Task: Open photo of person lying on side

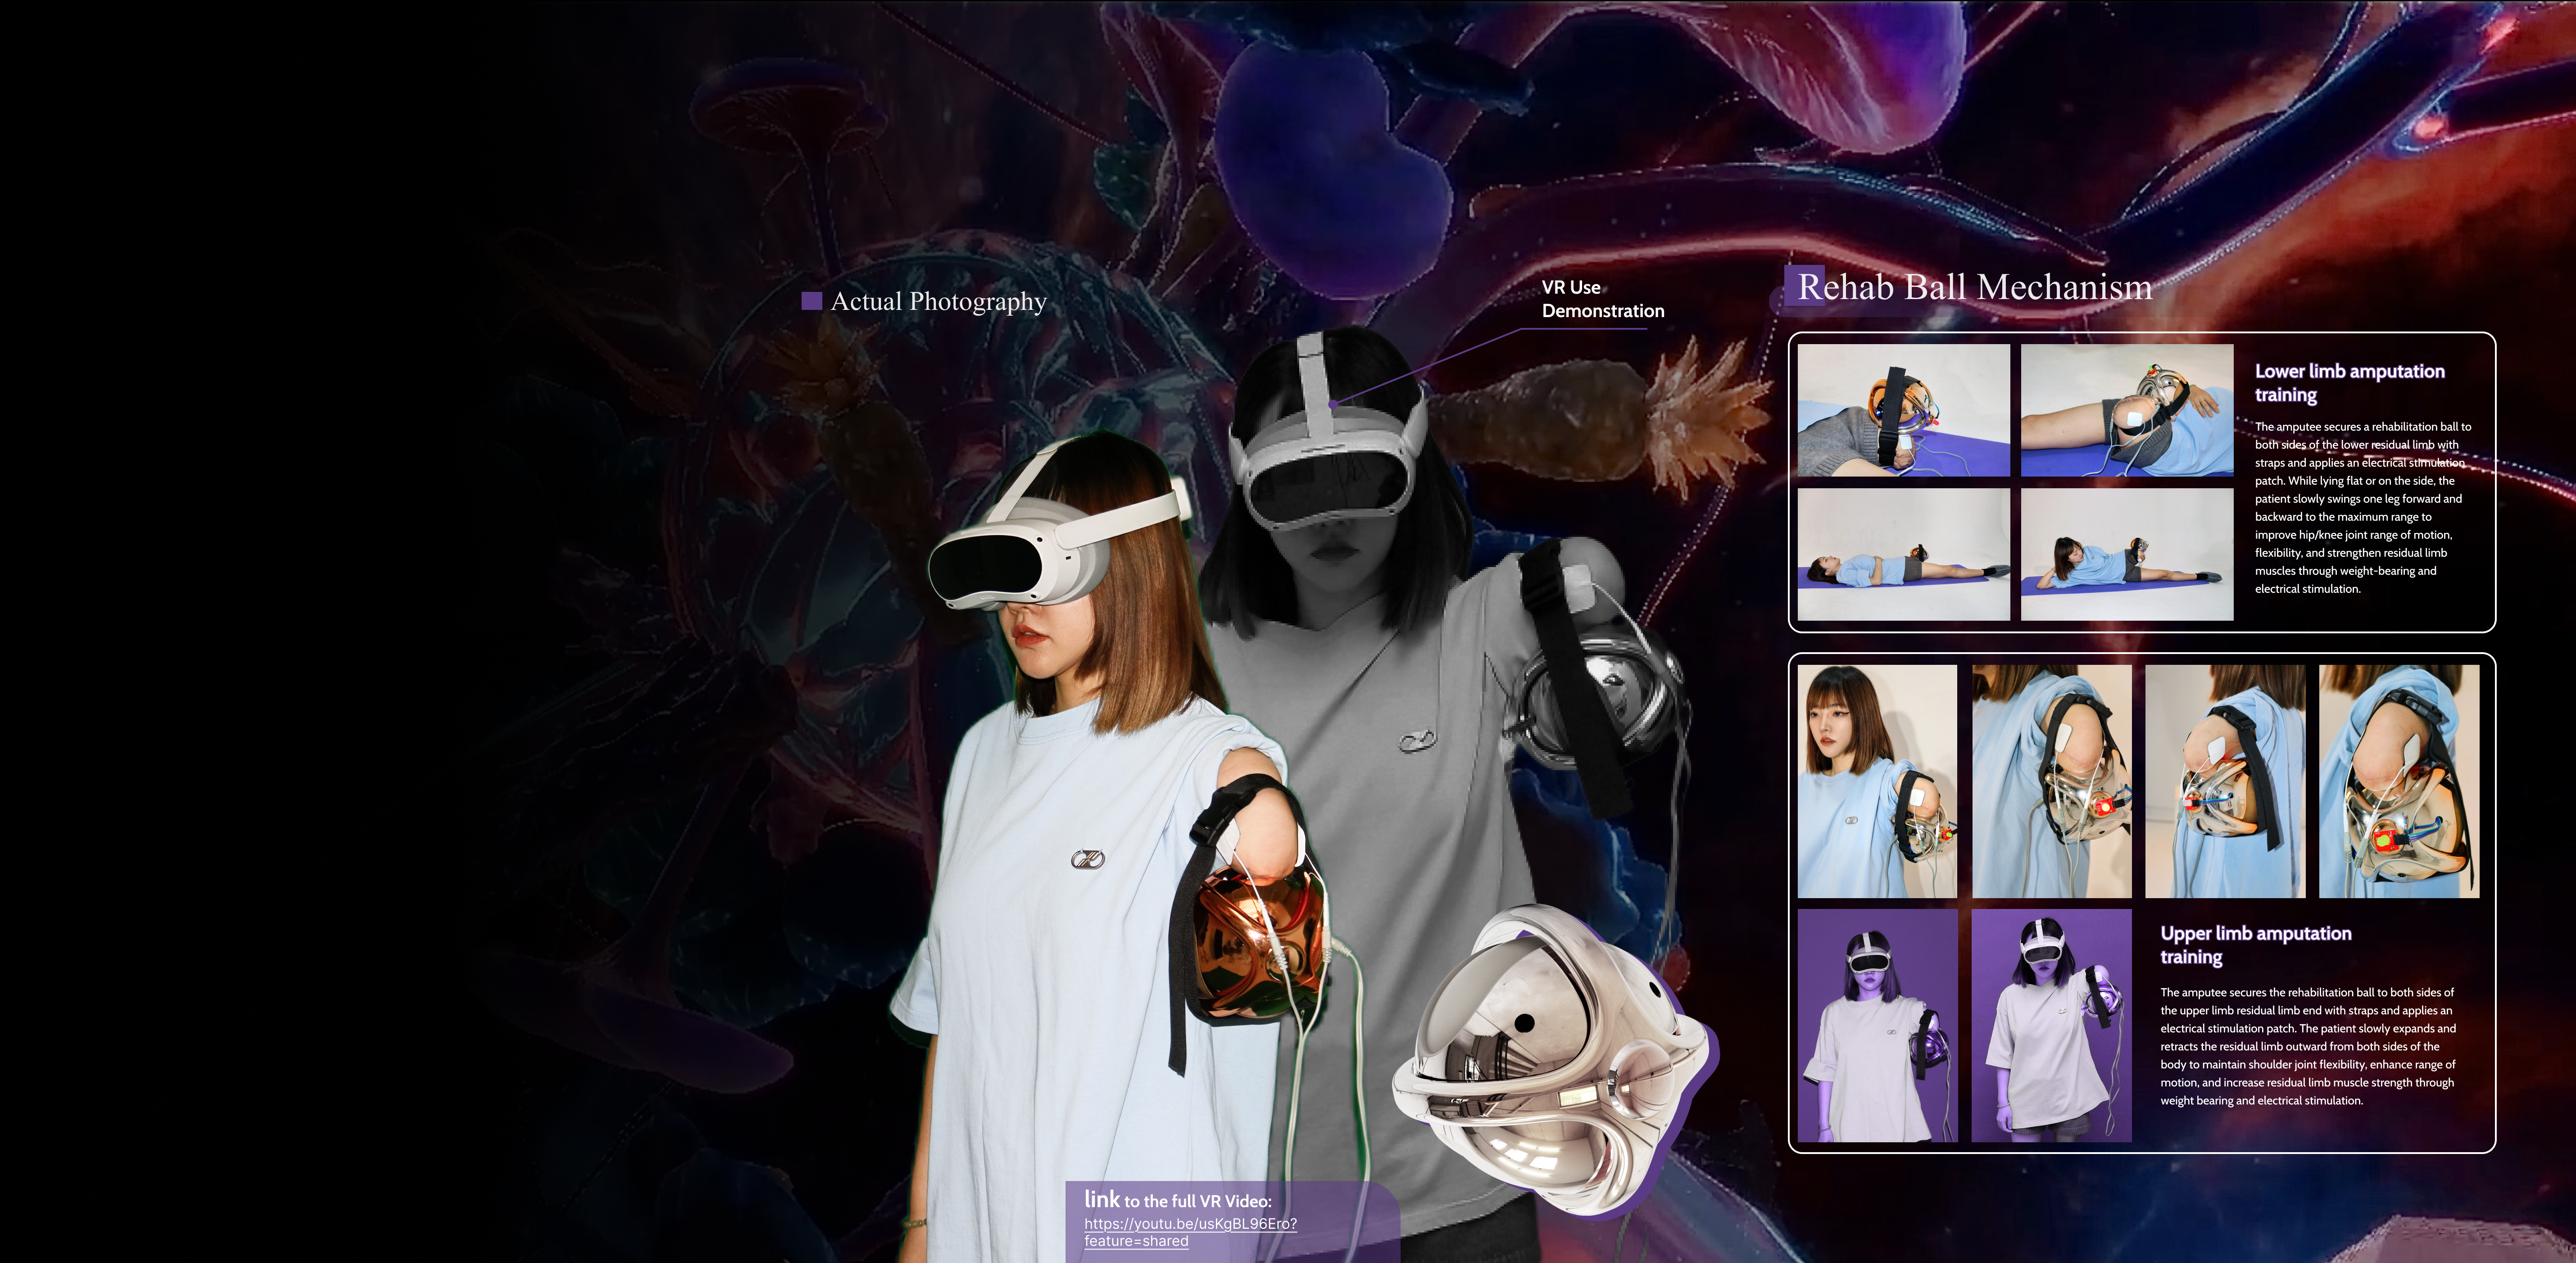Action: coord(2127,555)
